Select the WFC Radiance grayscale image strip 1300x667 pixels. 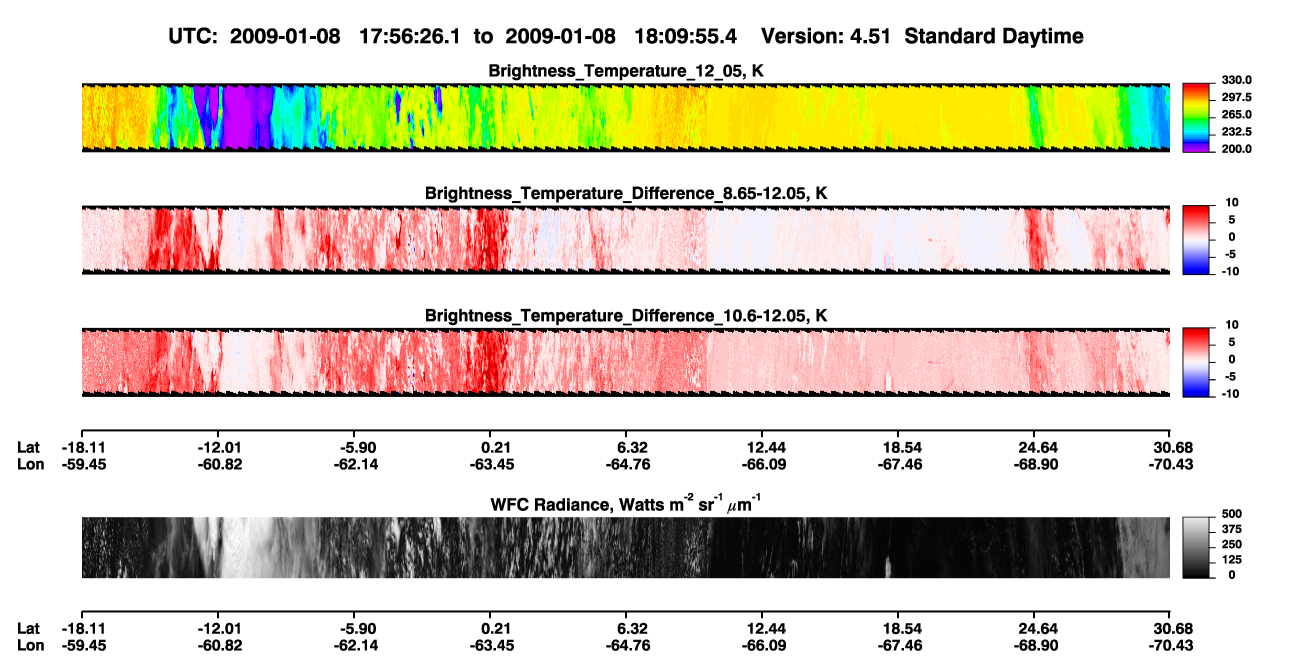tap(625, 547)
